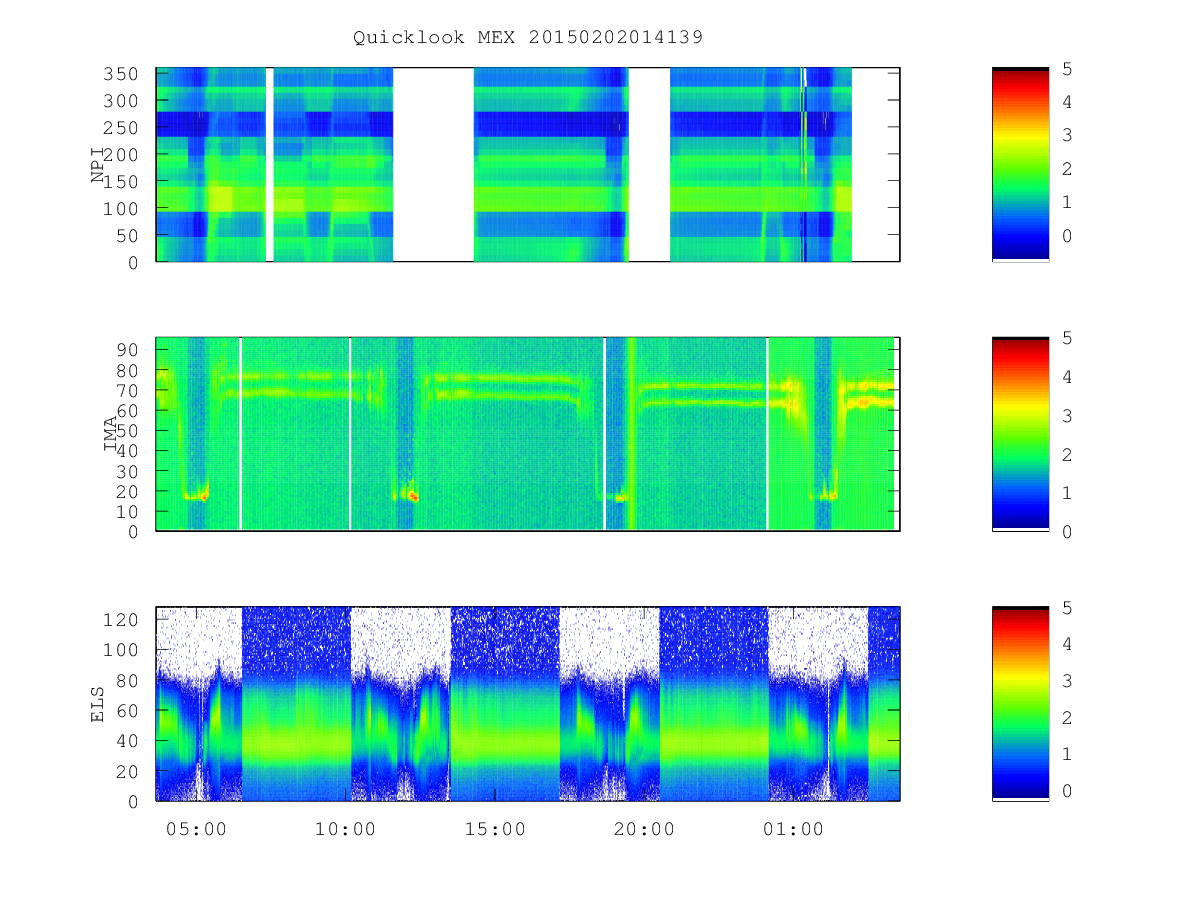Click the color scale bar beside the NPI panel

[x=1020, y=165]
